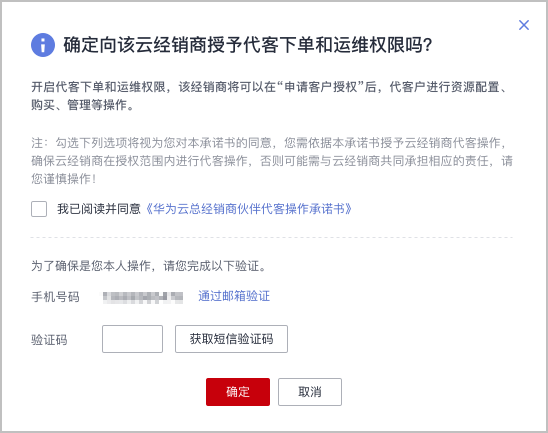
Task: Click the 购买、管理等操作 text line
Action: (82, 105)
